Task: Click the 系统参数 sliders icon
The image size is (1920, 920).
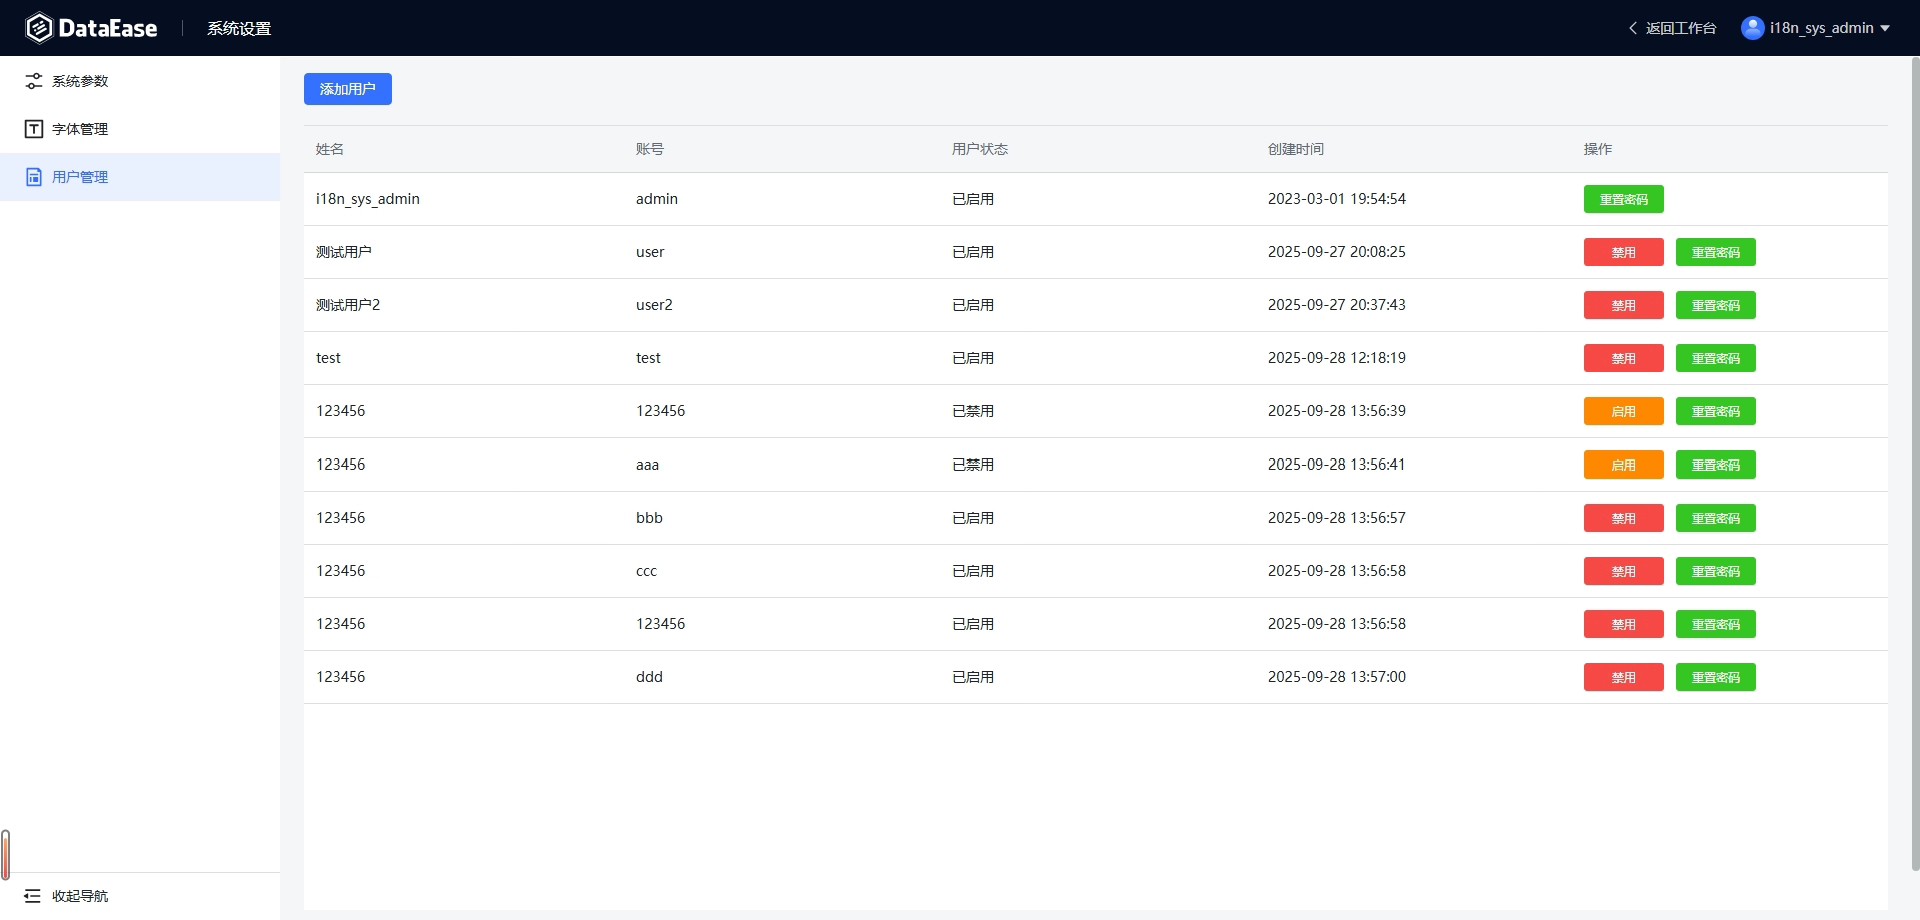Action: 34,81
